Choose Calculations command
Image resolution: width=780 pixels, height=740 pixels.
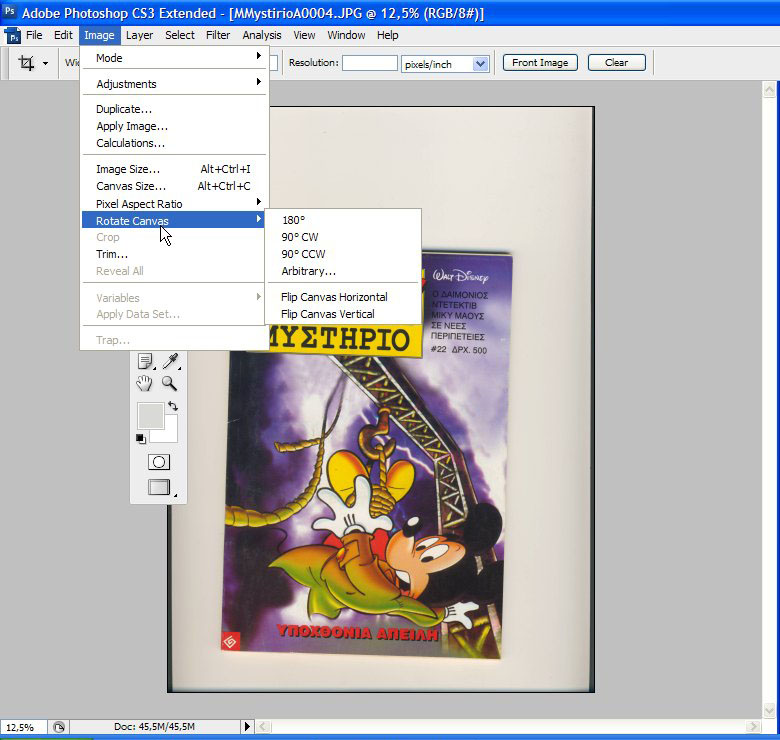(x=174, y=143)
